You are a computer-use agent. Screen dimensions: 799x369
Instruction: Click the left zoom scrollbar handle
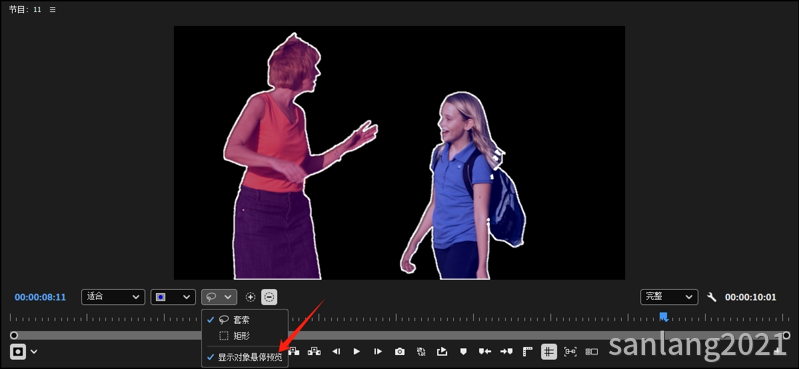14,335
